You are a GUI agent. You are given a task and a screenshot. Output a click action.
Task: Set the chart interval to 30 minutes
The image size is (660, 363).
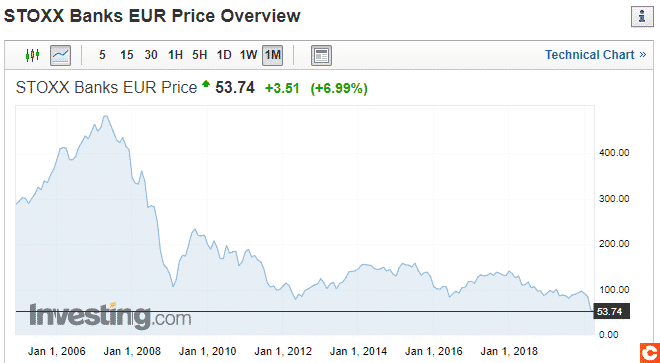[151, 55]
